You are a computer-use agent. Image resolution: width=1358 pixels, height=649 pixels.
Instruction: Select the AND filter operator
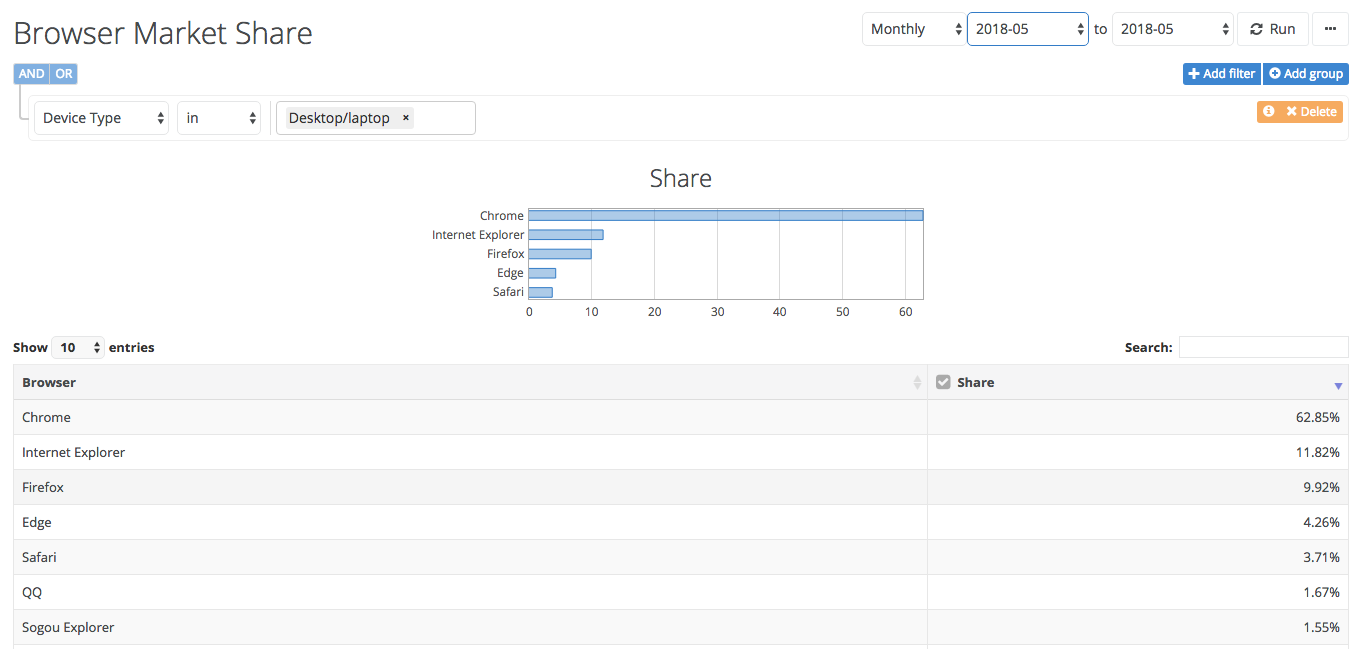[32, 74]
